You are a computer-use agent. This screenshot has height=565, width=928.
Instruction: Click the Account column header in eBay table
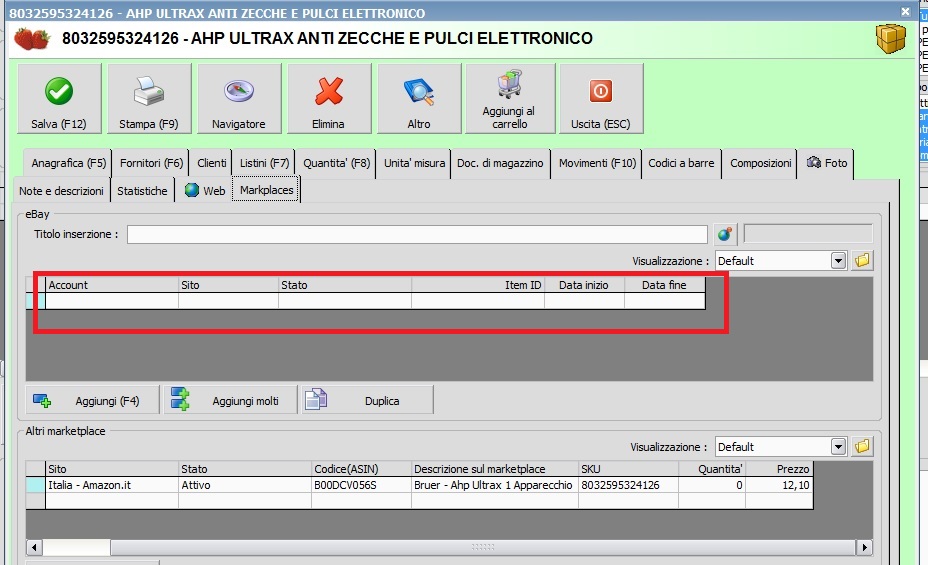[112, 285]
